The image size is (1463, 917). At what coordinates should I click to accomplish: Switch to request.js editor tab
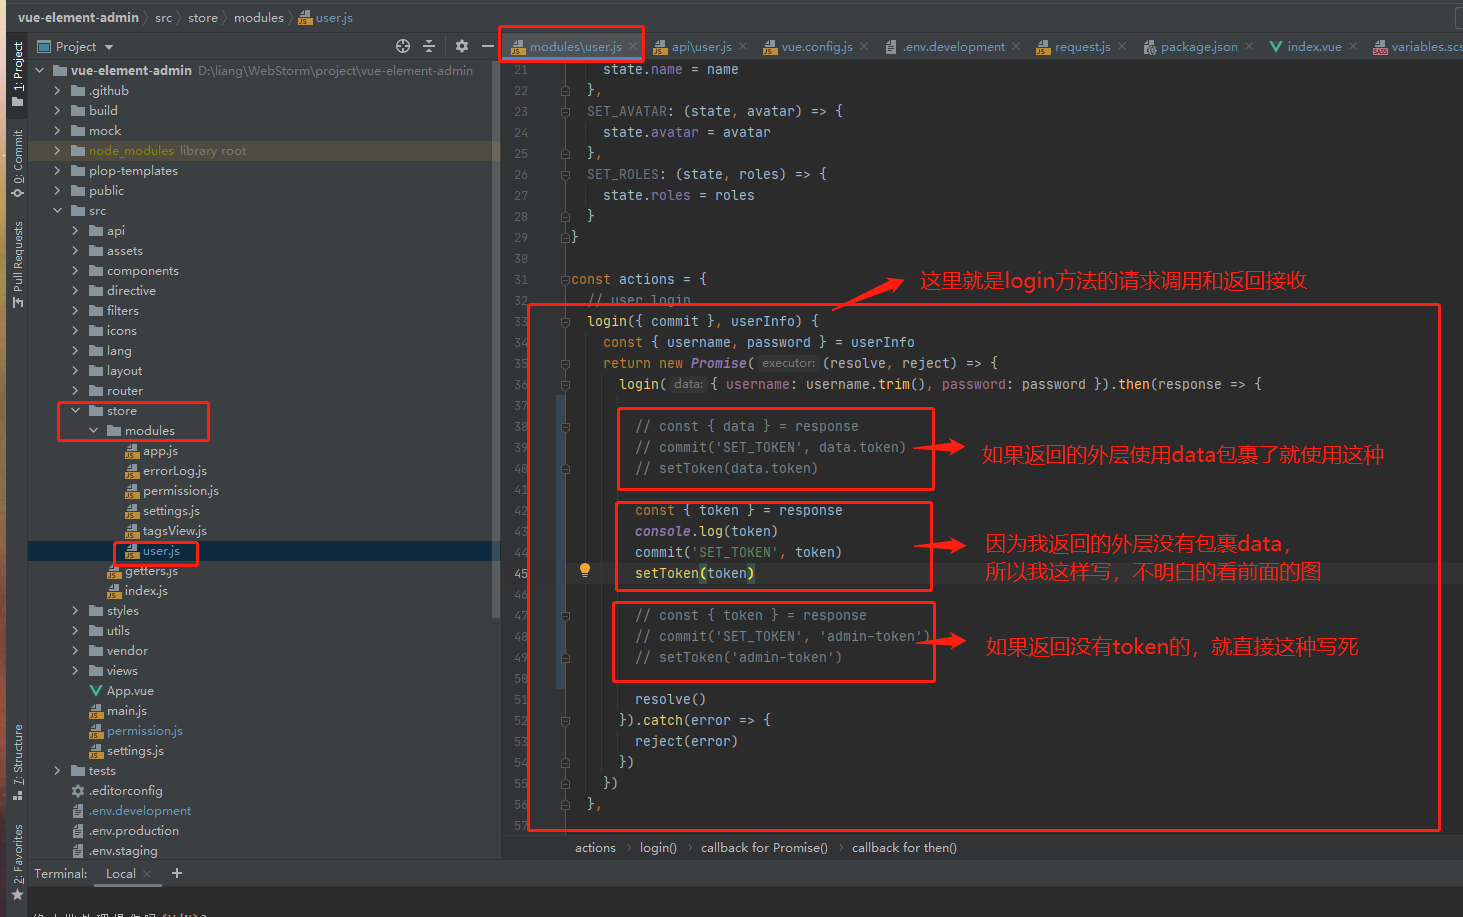[1082, 47]
